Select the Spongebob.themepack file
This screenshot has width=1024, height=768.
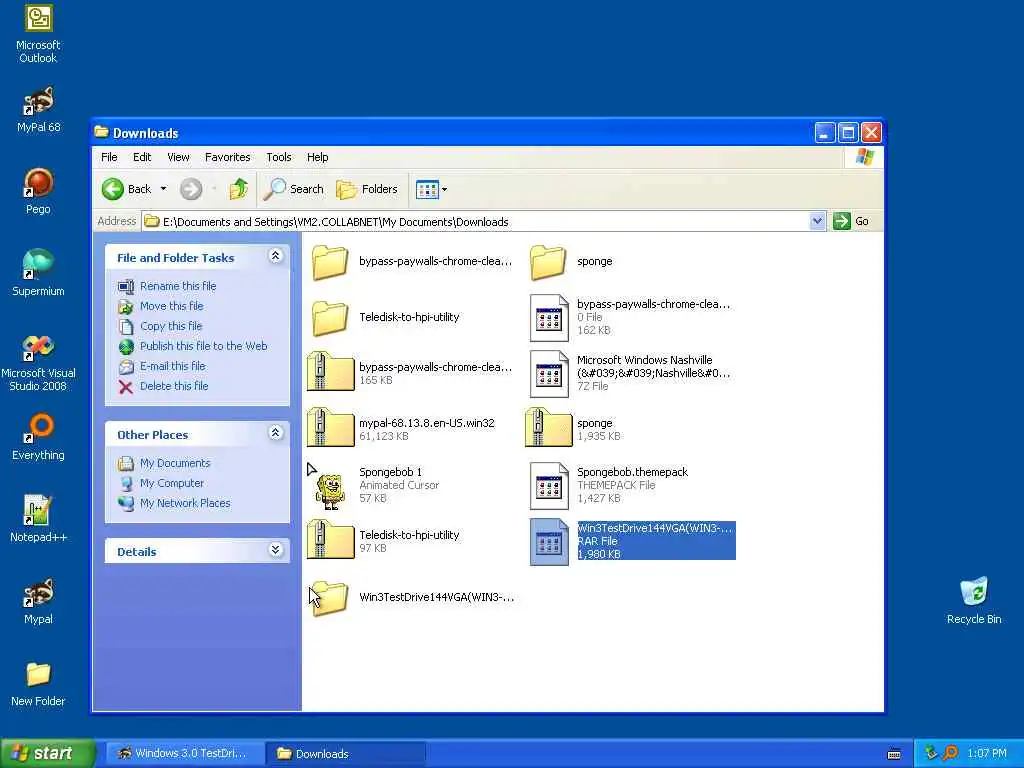[x=609, y=485]
